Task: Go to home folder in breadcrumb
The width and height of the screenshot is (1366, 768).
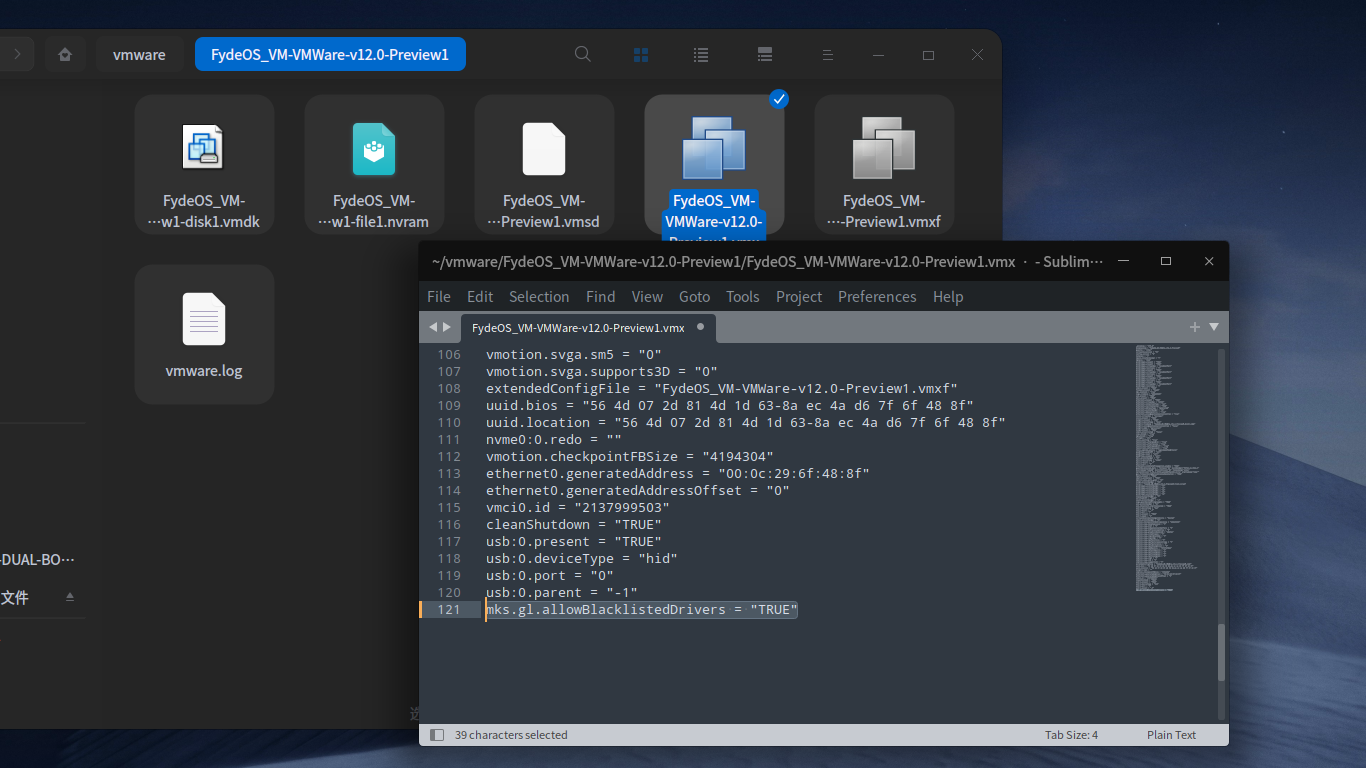Action: (x=65, y=54)
